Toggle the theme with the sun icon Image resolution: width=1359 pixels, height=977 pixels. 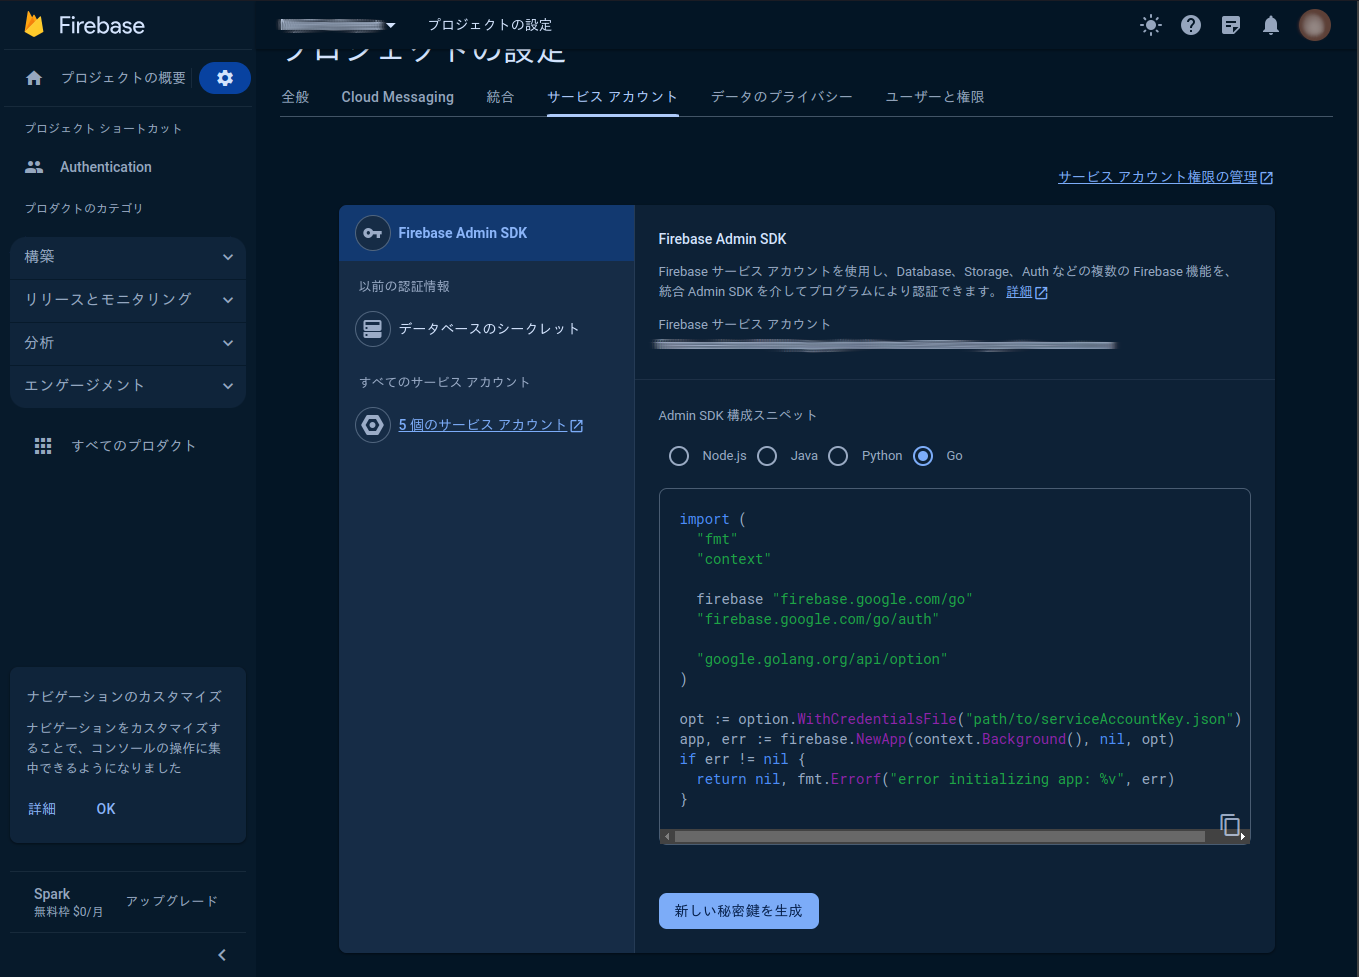[1151, 25]
